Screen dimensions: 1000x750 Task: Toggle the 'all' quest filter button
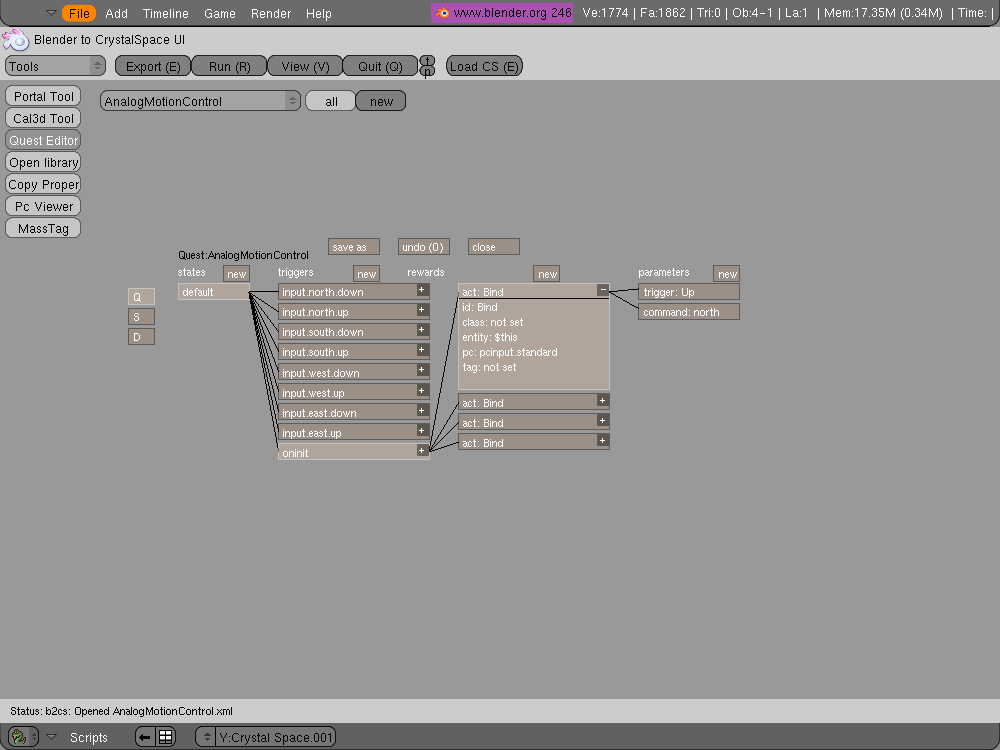coord(331,101)
